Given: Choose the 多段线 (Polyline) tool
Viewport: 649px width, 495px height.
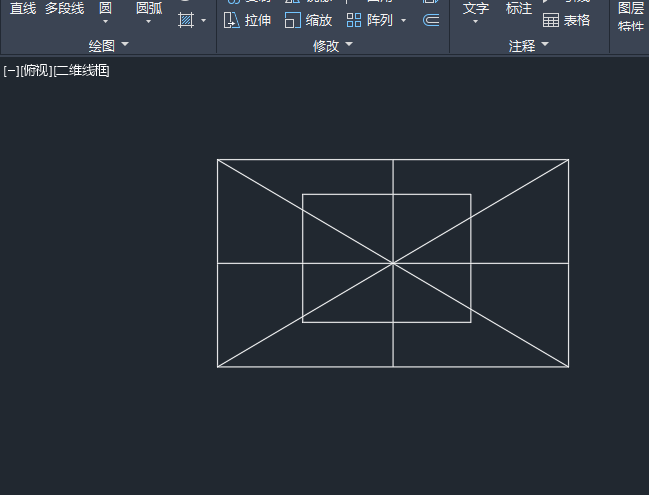Looking at the screenshot, I should (x=65, y=8).
